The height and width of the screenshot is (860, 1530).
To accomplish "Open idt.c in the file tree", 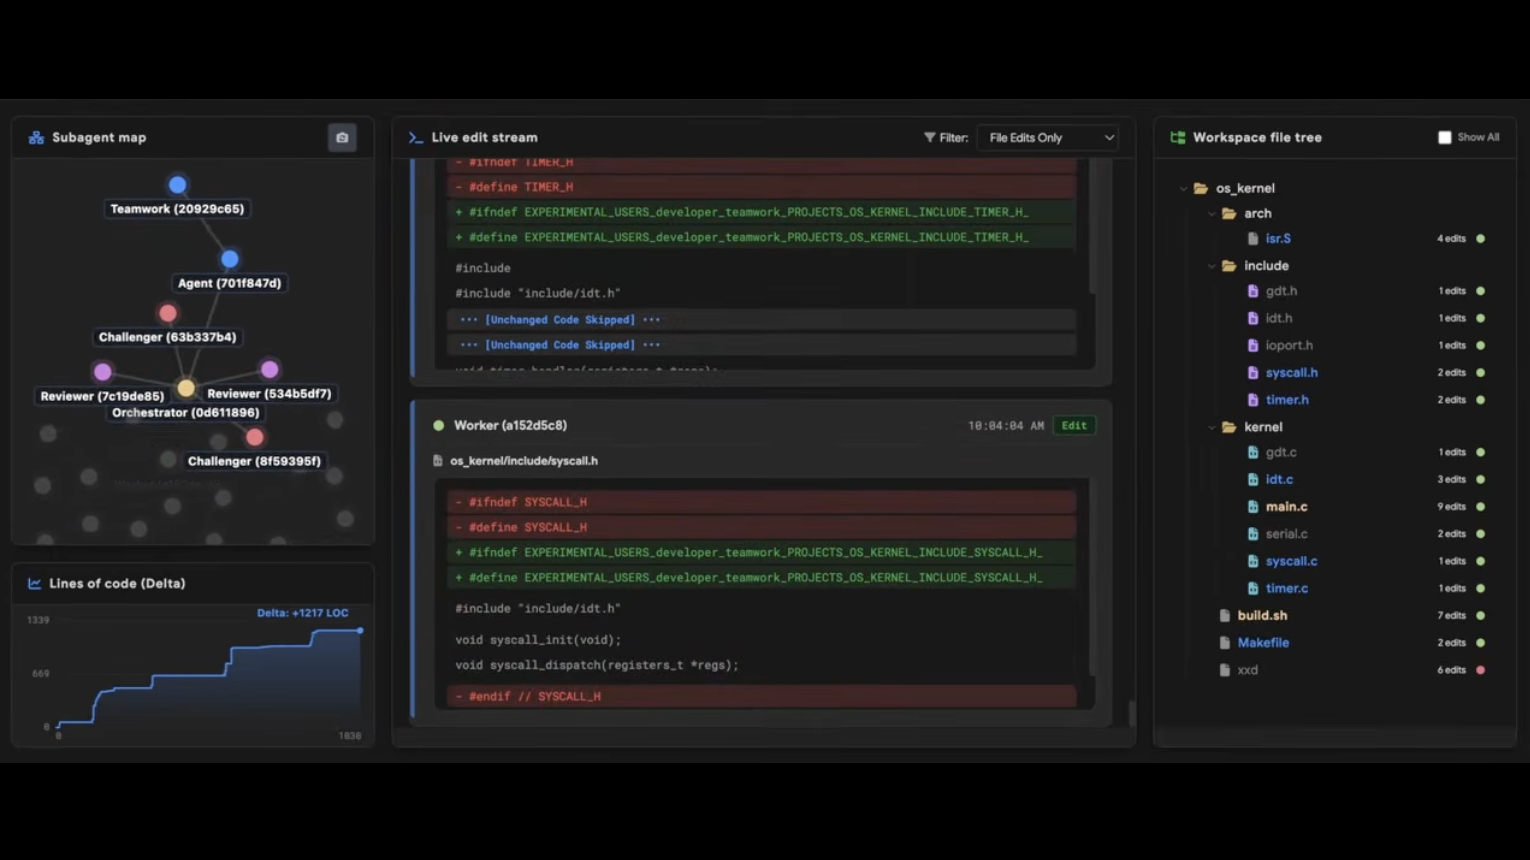I will point(1279,480).
